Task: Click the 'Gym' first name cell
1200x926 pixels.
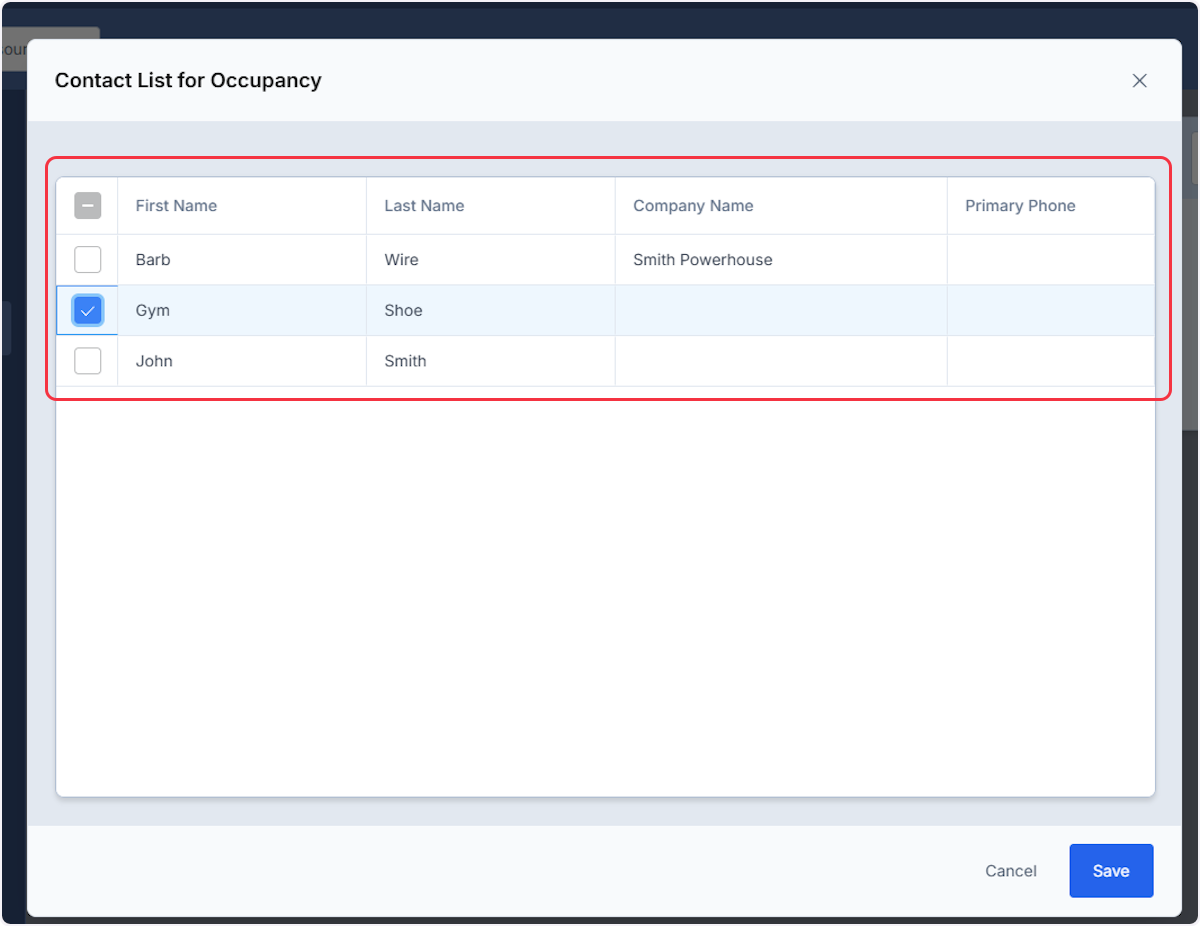Action: (242, 311)
